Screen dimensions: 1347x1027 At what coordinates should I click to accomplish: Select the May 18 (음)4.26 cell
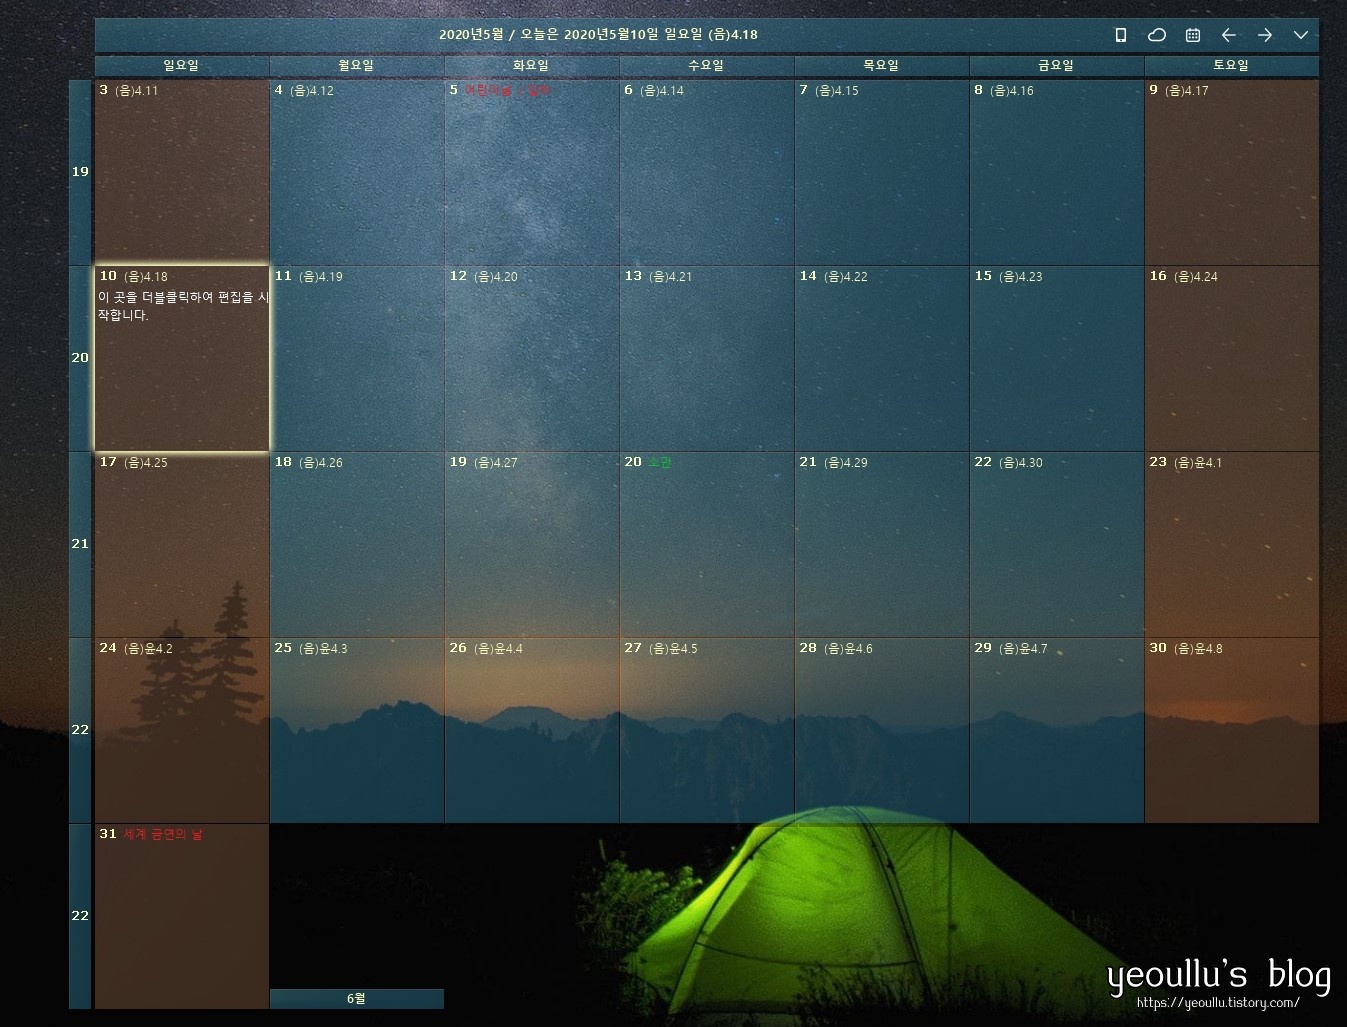click(x=357, y=544)
